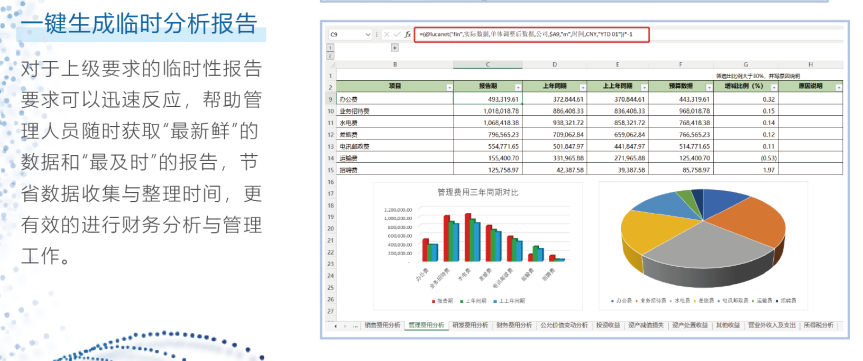Open filter dropdown for 项目 column
The image size is (863, 361).
click(449, 87)
